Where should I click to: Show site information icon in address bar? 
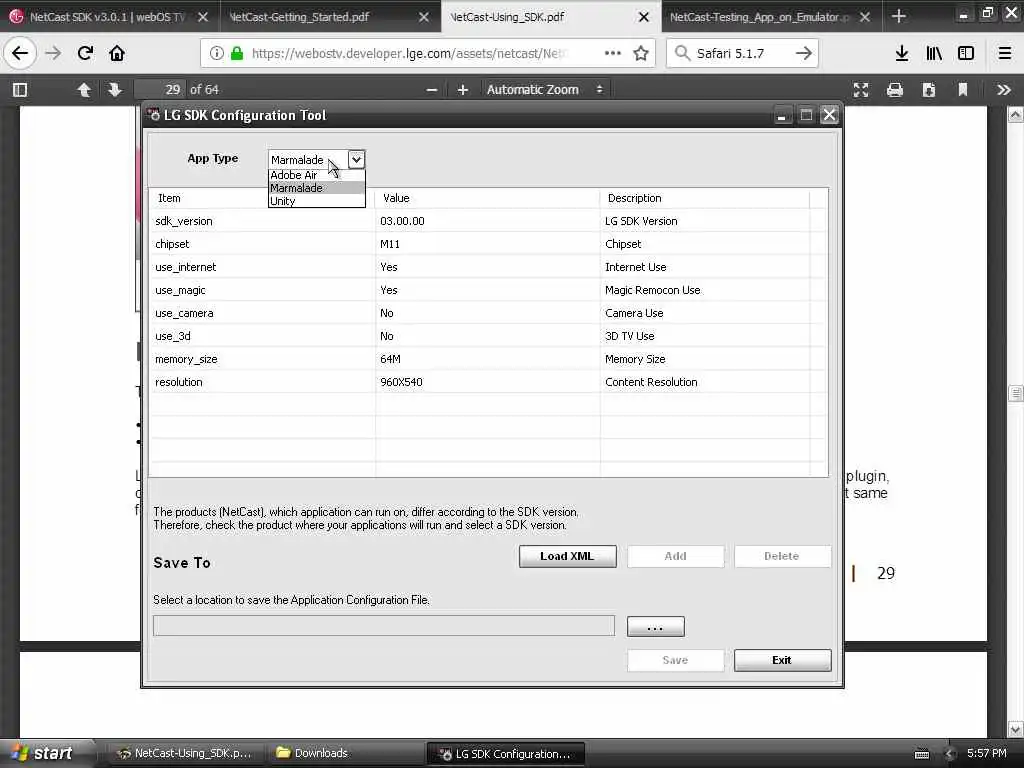coord(216,53)
